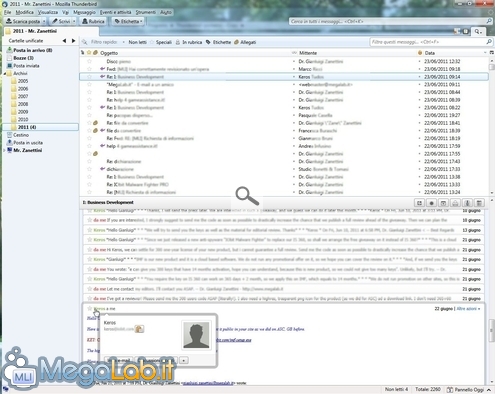Open the Etichetta tag dropdown in toolbar
Screen dimensions: 495x394
coord(128,21)
